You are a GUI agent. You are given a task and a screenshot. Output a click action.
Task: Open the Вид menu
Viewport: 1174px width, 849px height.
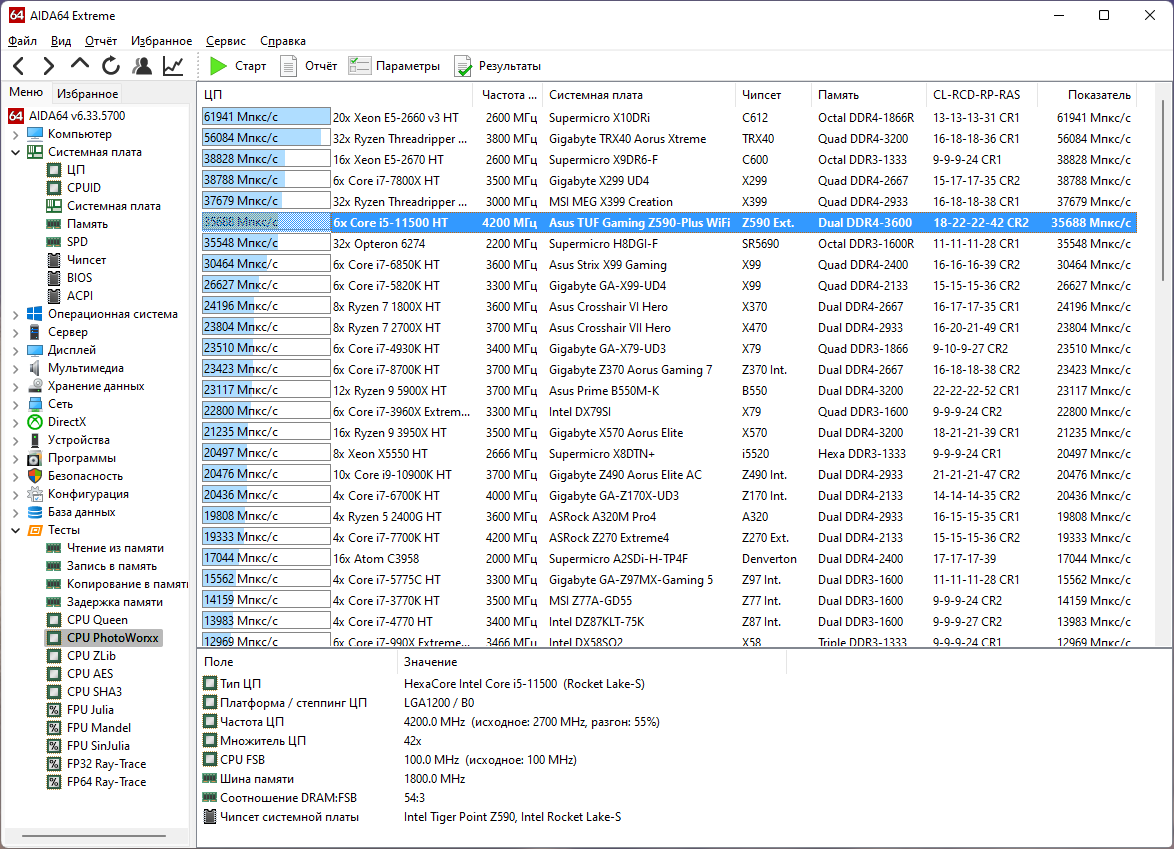61,41
